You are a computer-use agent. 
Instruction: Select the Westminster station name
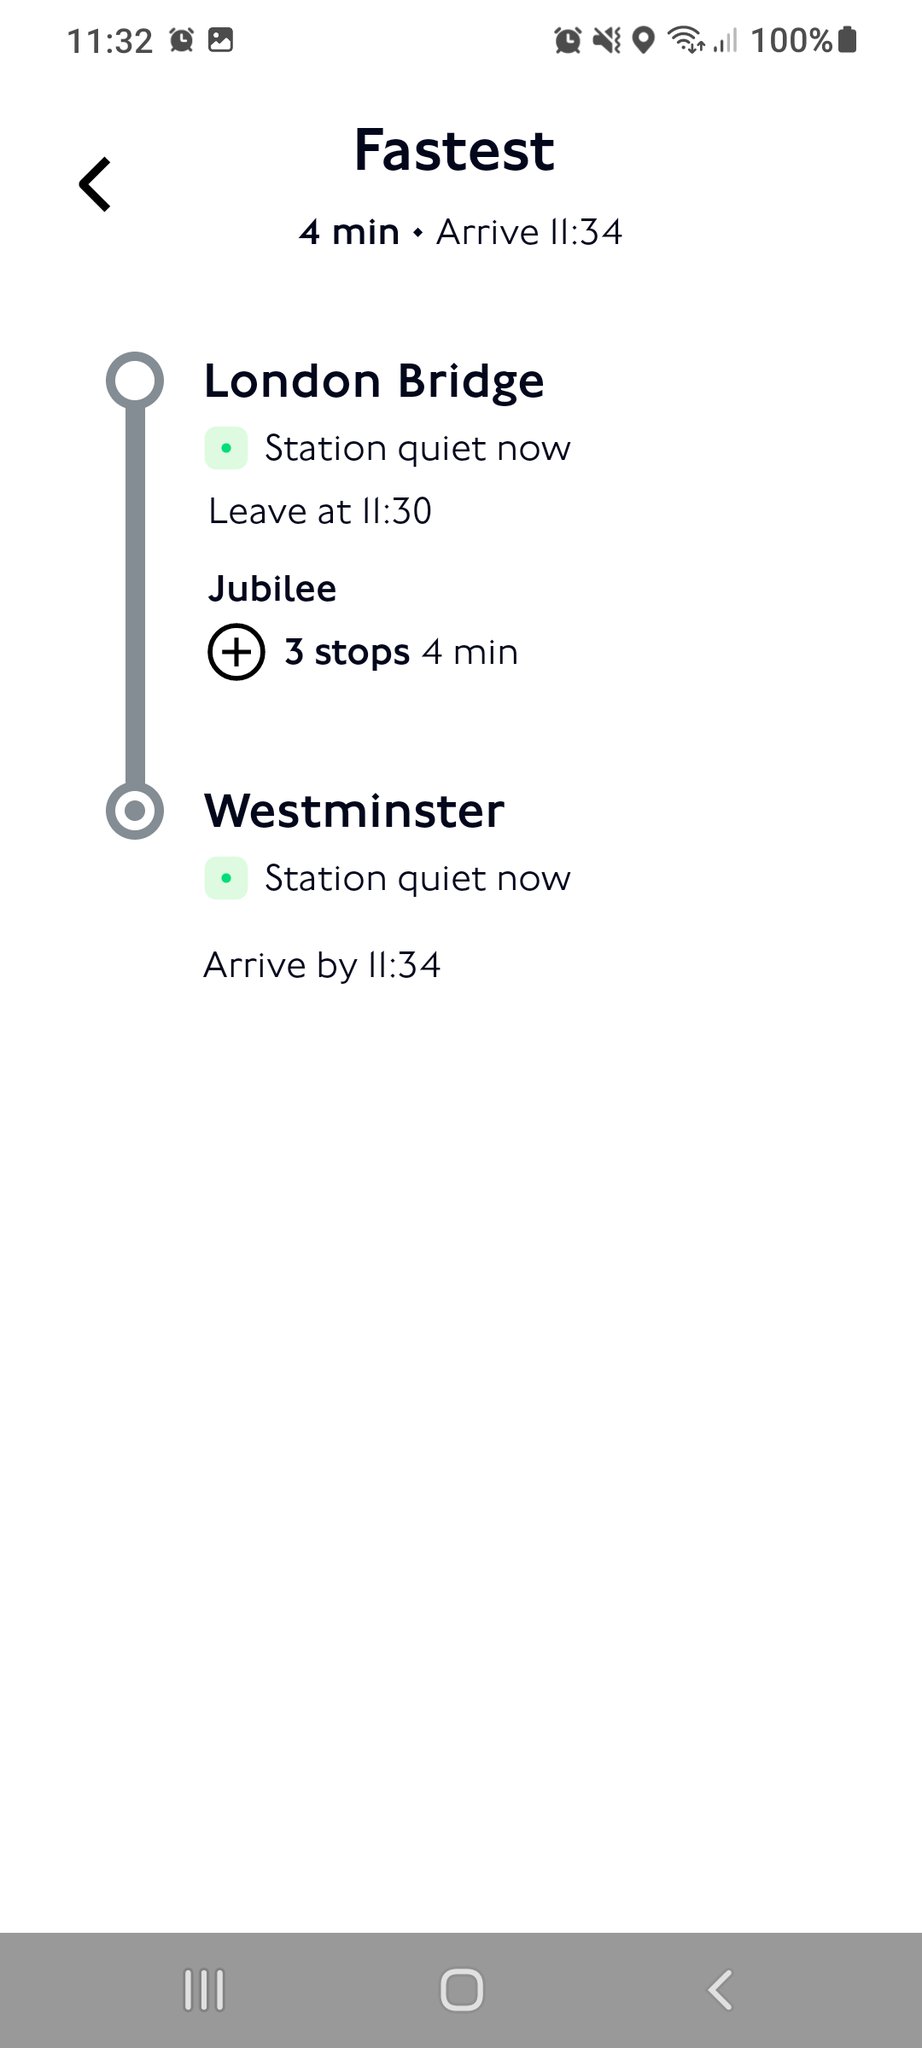tap(354, 811)
